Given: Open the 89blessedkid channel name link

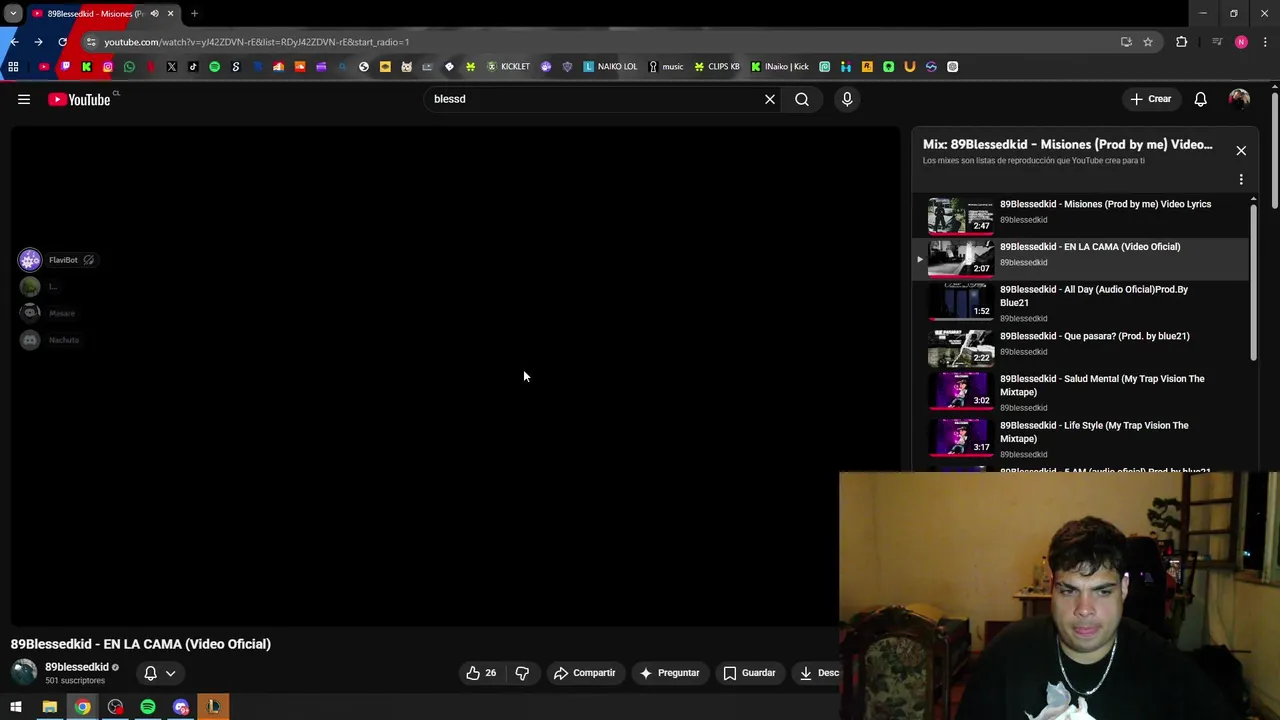Looking at the screenshot, I should point(76,667).
